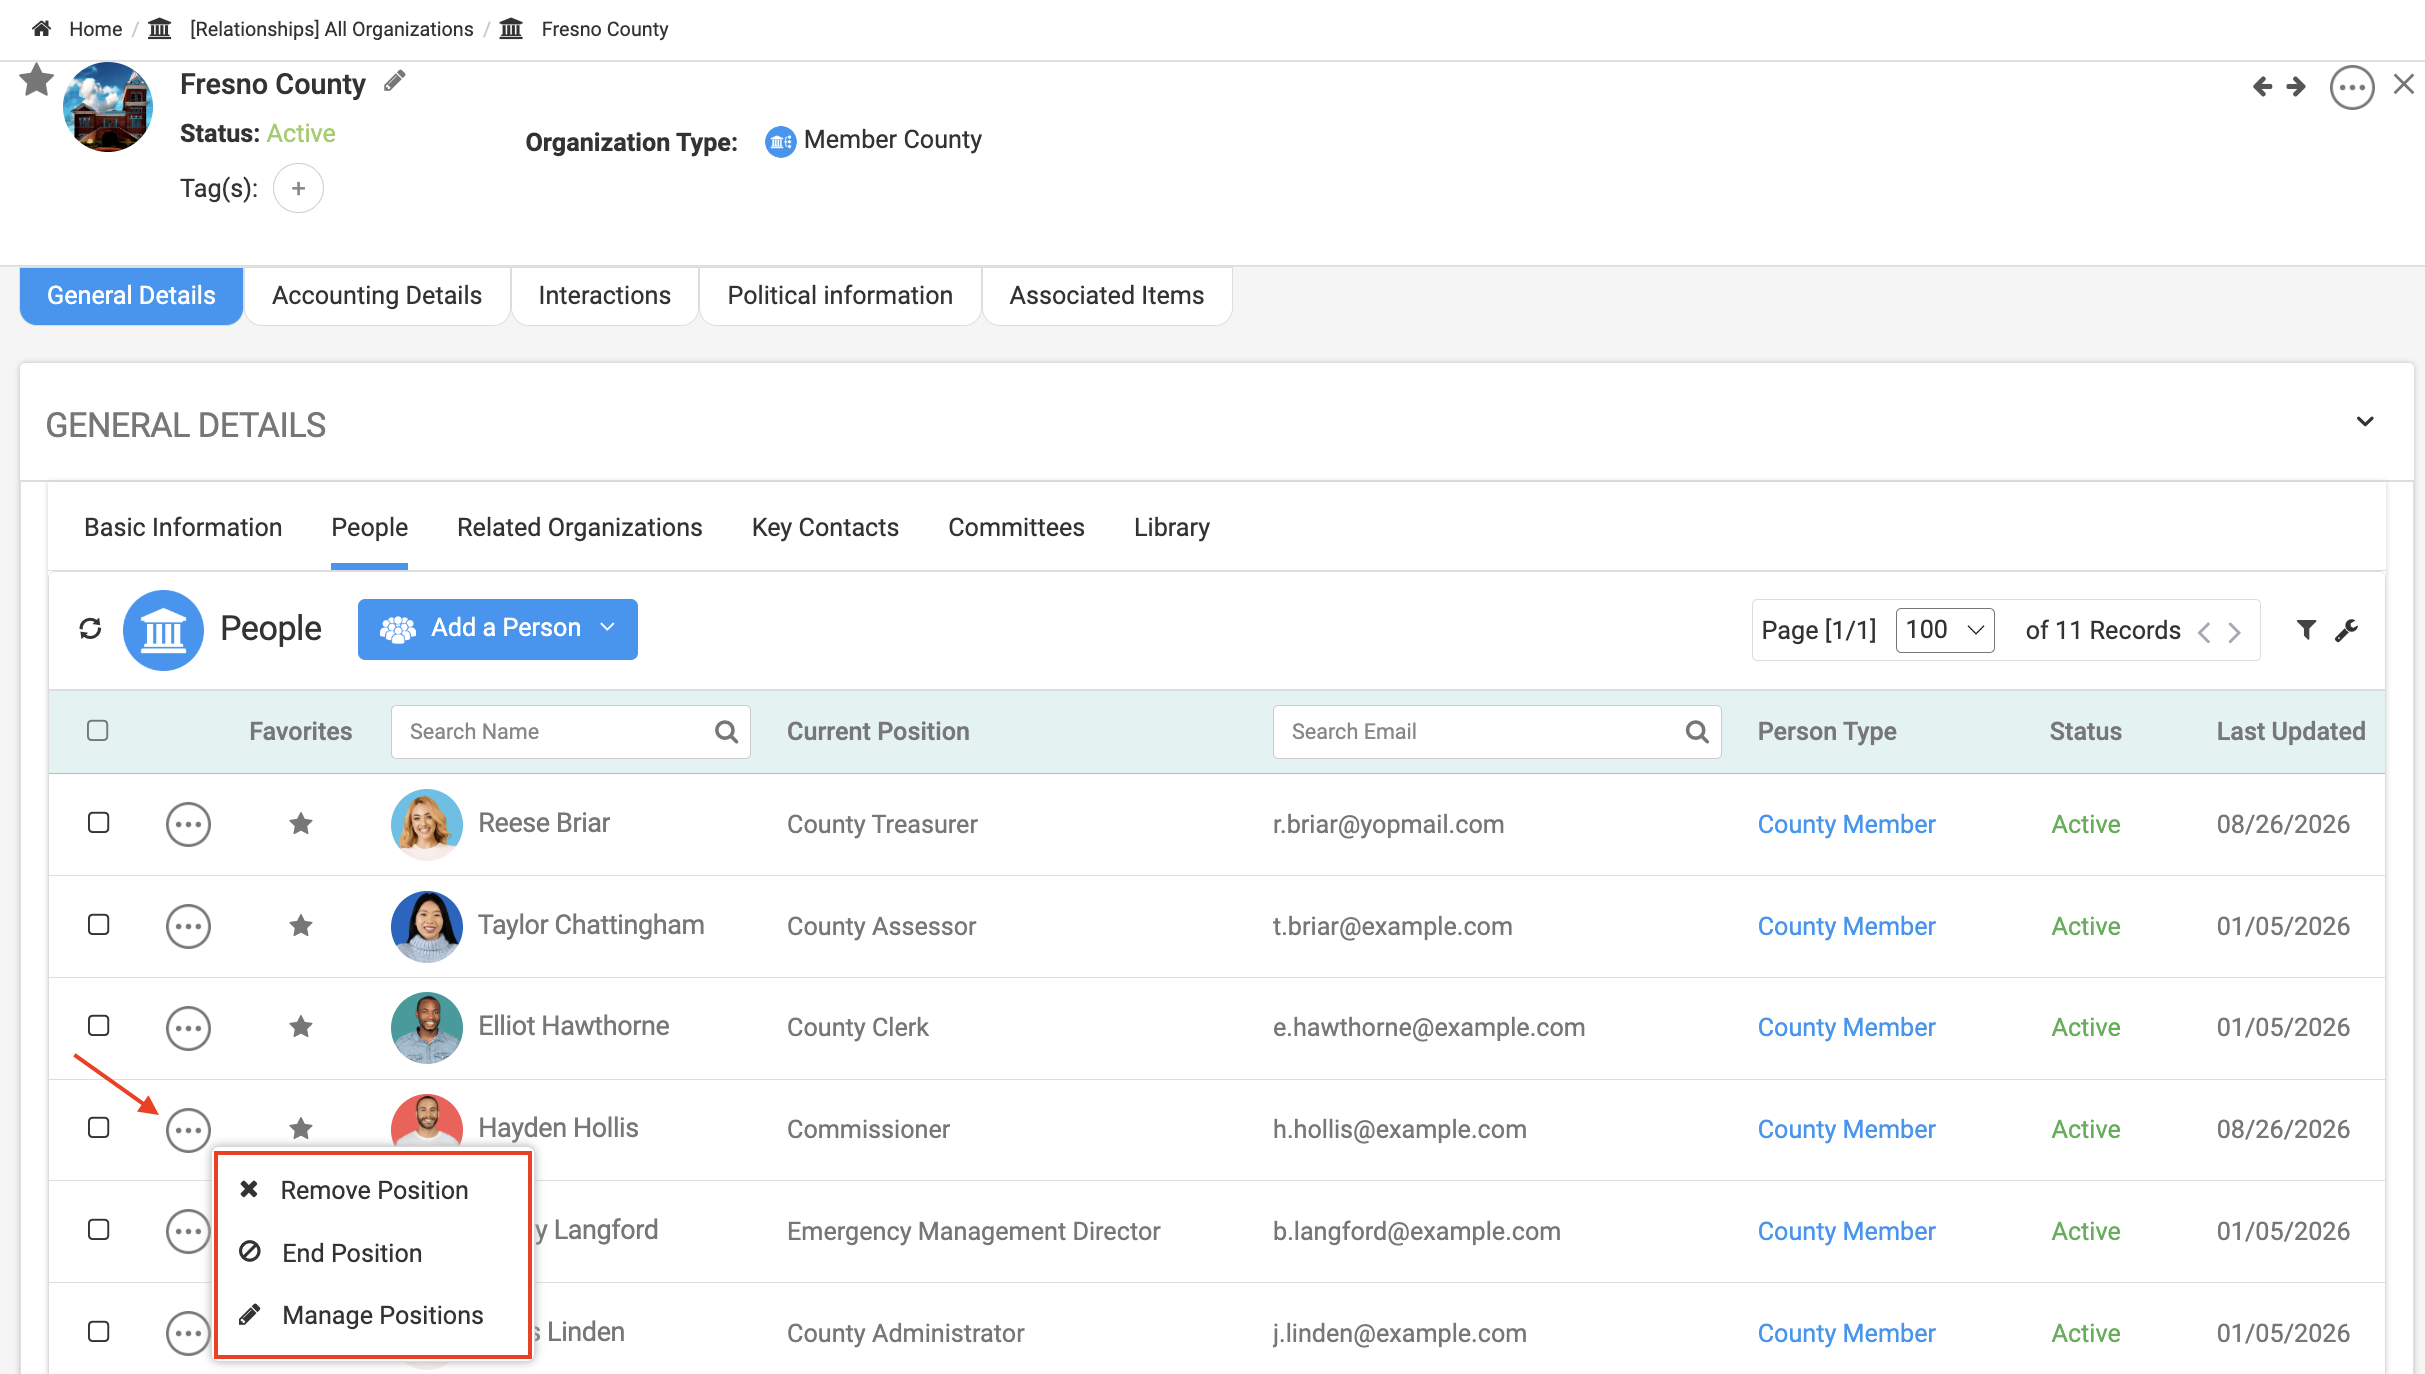The image size is (2425, 1374).
Task: Change the 100 records per page dropdown
Action: (x=1945, y=630)
